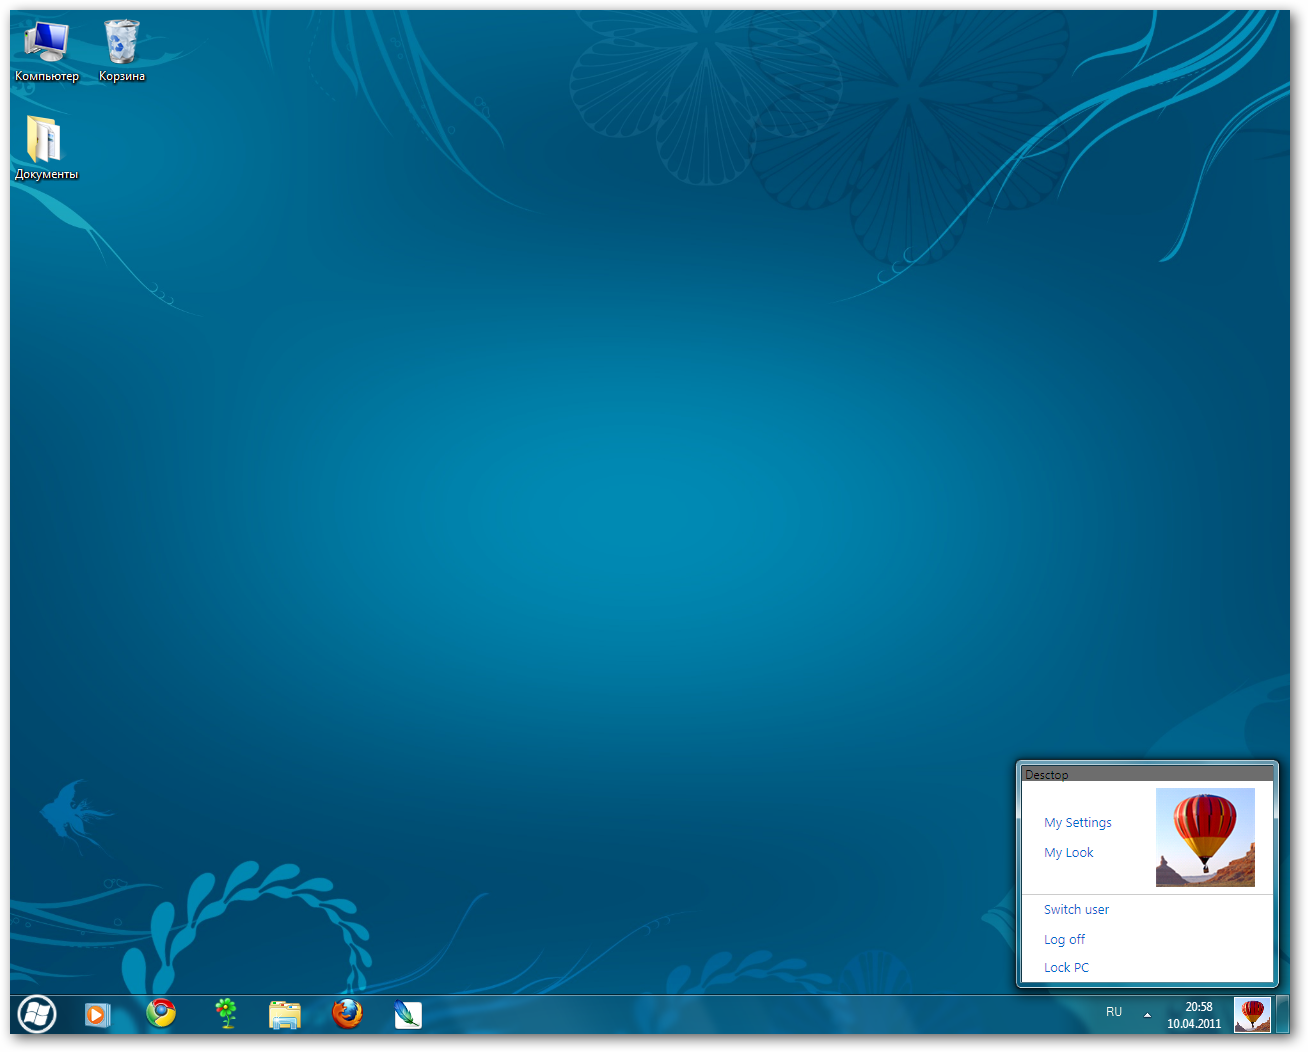The width and height of the screenshot is (1308, 1052).
Task: Choose Log off in user menu
Action: click(1064, 940)
